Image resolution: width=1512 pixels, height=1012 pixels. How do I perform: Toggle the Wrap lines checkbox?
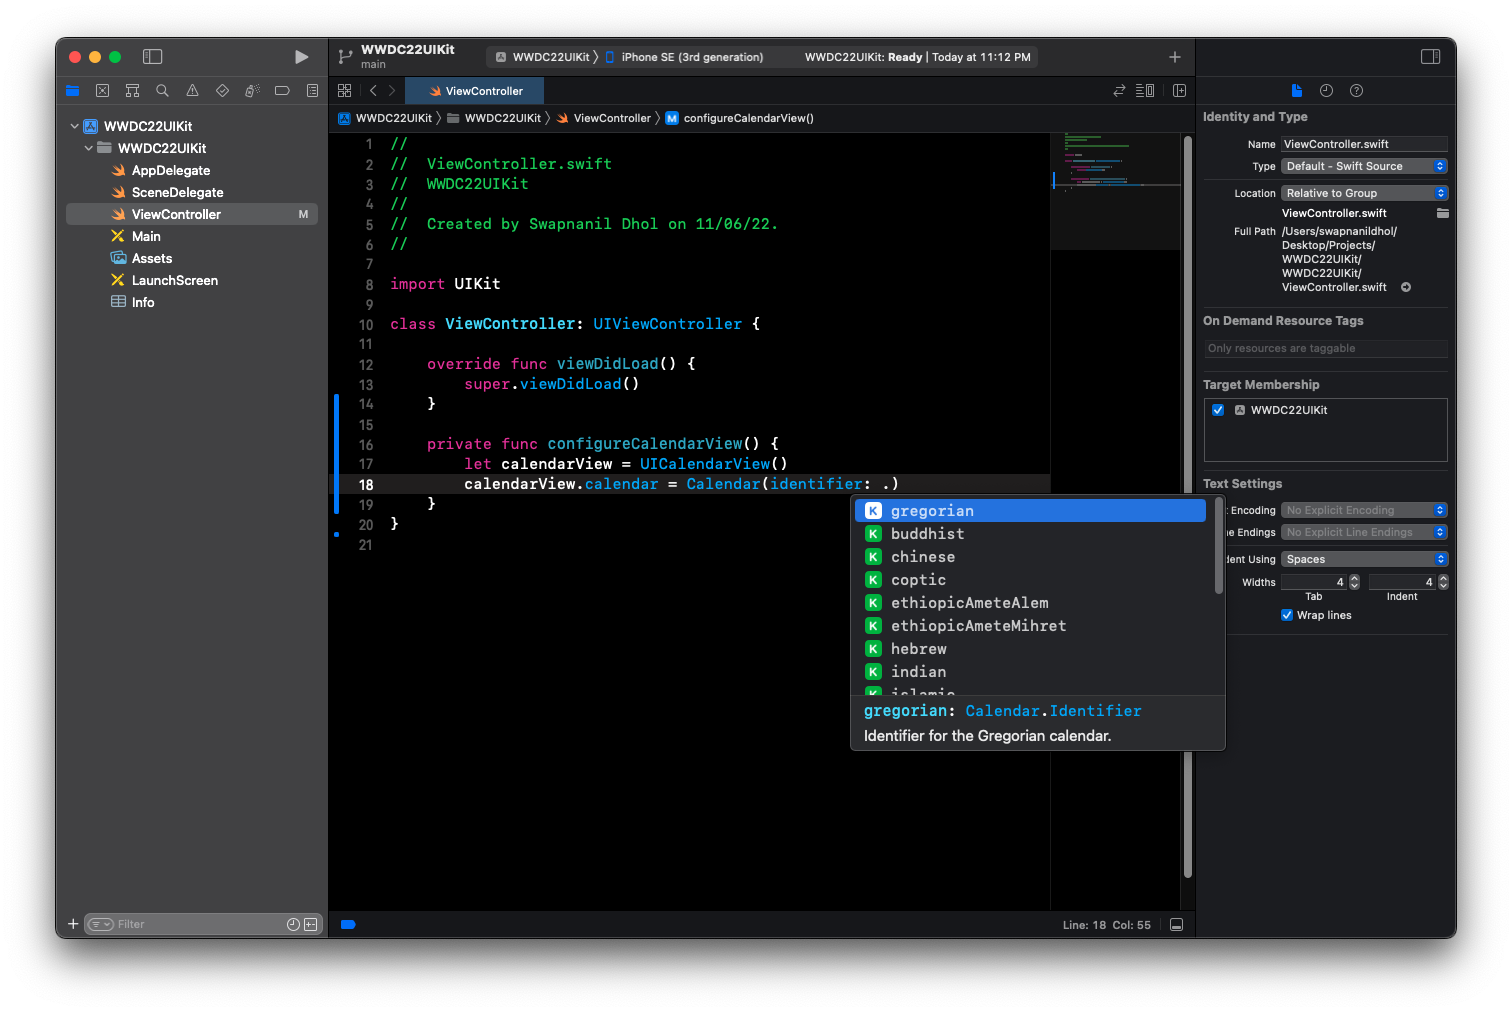tap(1287, 615)
